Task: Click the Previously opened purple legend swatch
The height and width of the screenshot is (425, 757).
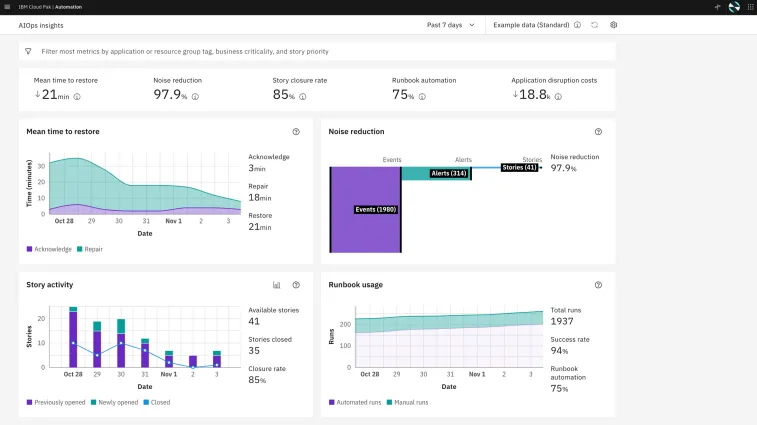Action: point(29,402)
